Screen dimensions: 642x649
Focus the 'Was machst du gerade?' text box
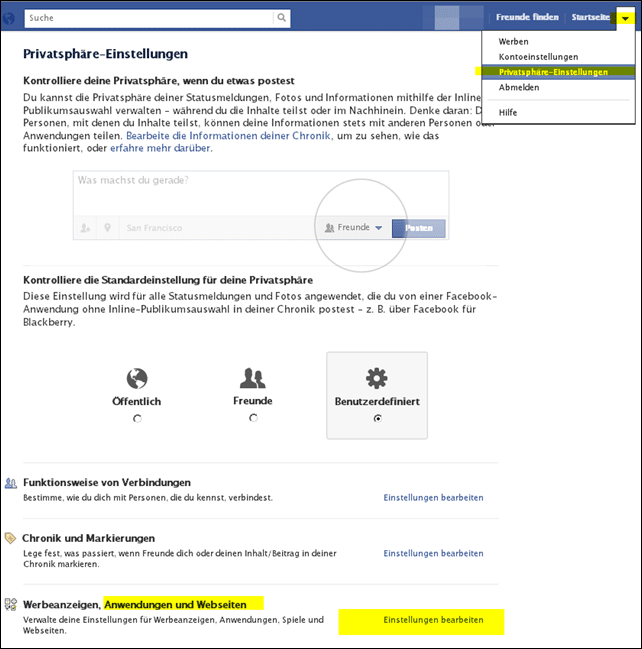[261, 193]
